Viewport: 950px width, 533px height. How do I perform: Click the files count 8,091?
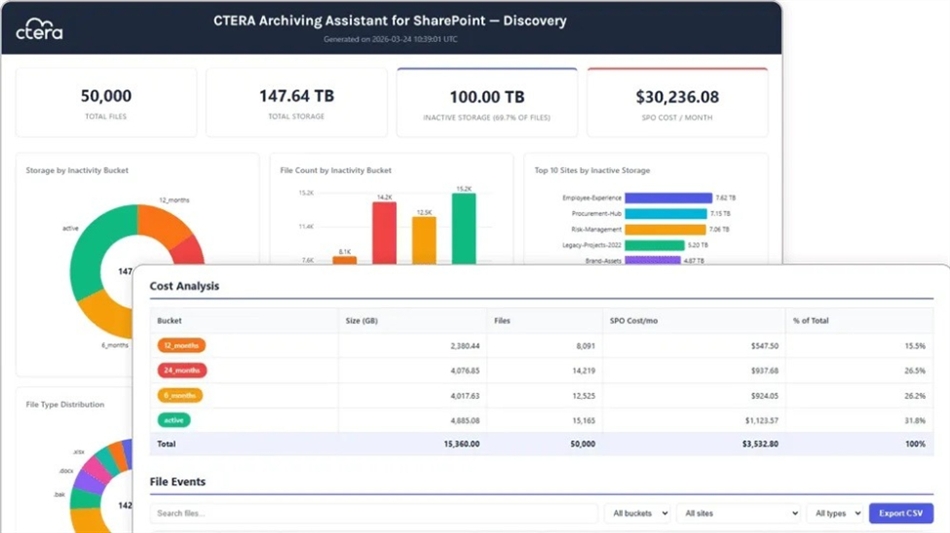pyautogui.click(x=585, y=346)
